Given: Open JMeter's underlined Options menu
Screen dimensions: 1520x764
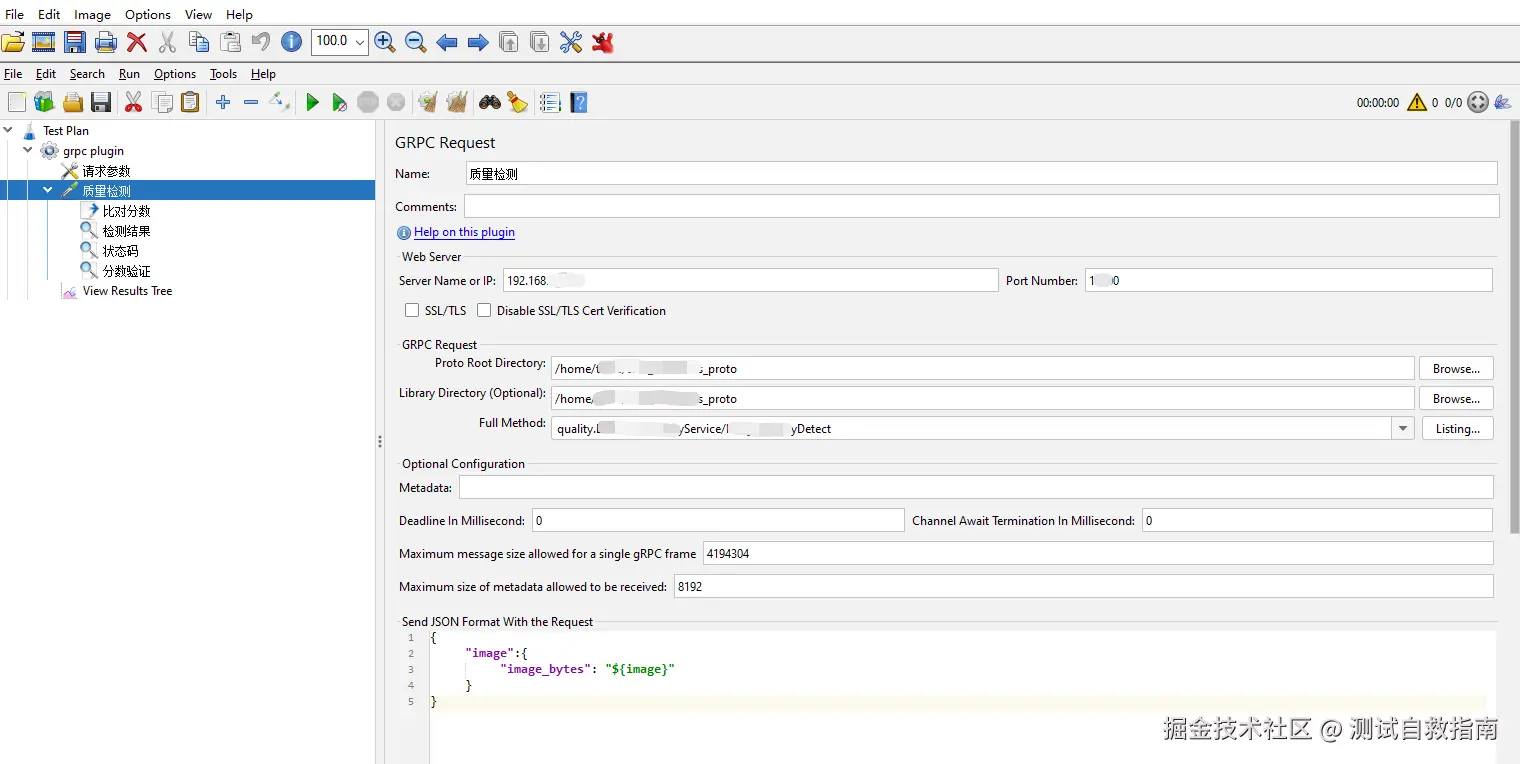Looking at the screenshot, I should [175, 74].
